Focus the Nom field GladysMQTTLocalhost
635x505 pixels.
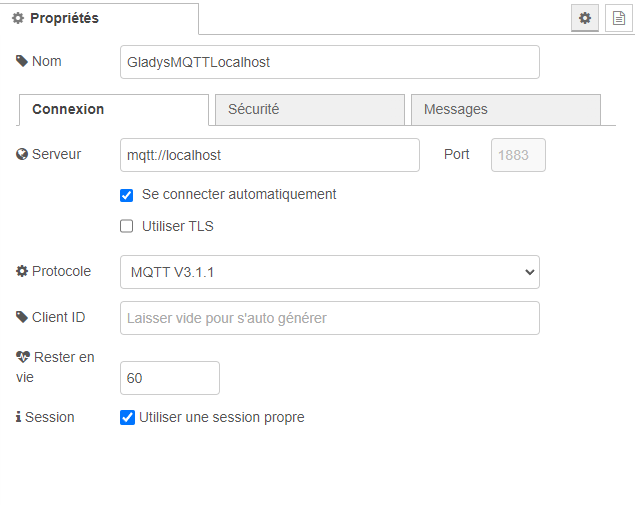[x=329, y=62]
